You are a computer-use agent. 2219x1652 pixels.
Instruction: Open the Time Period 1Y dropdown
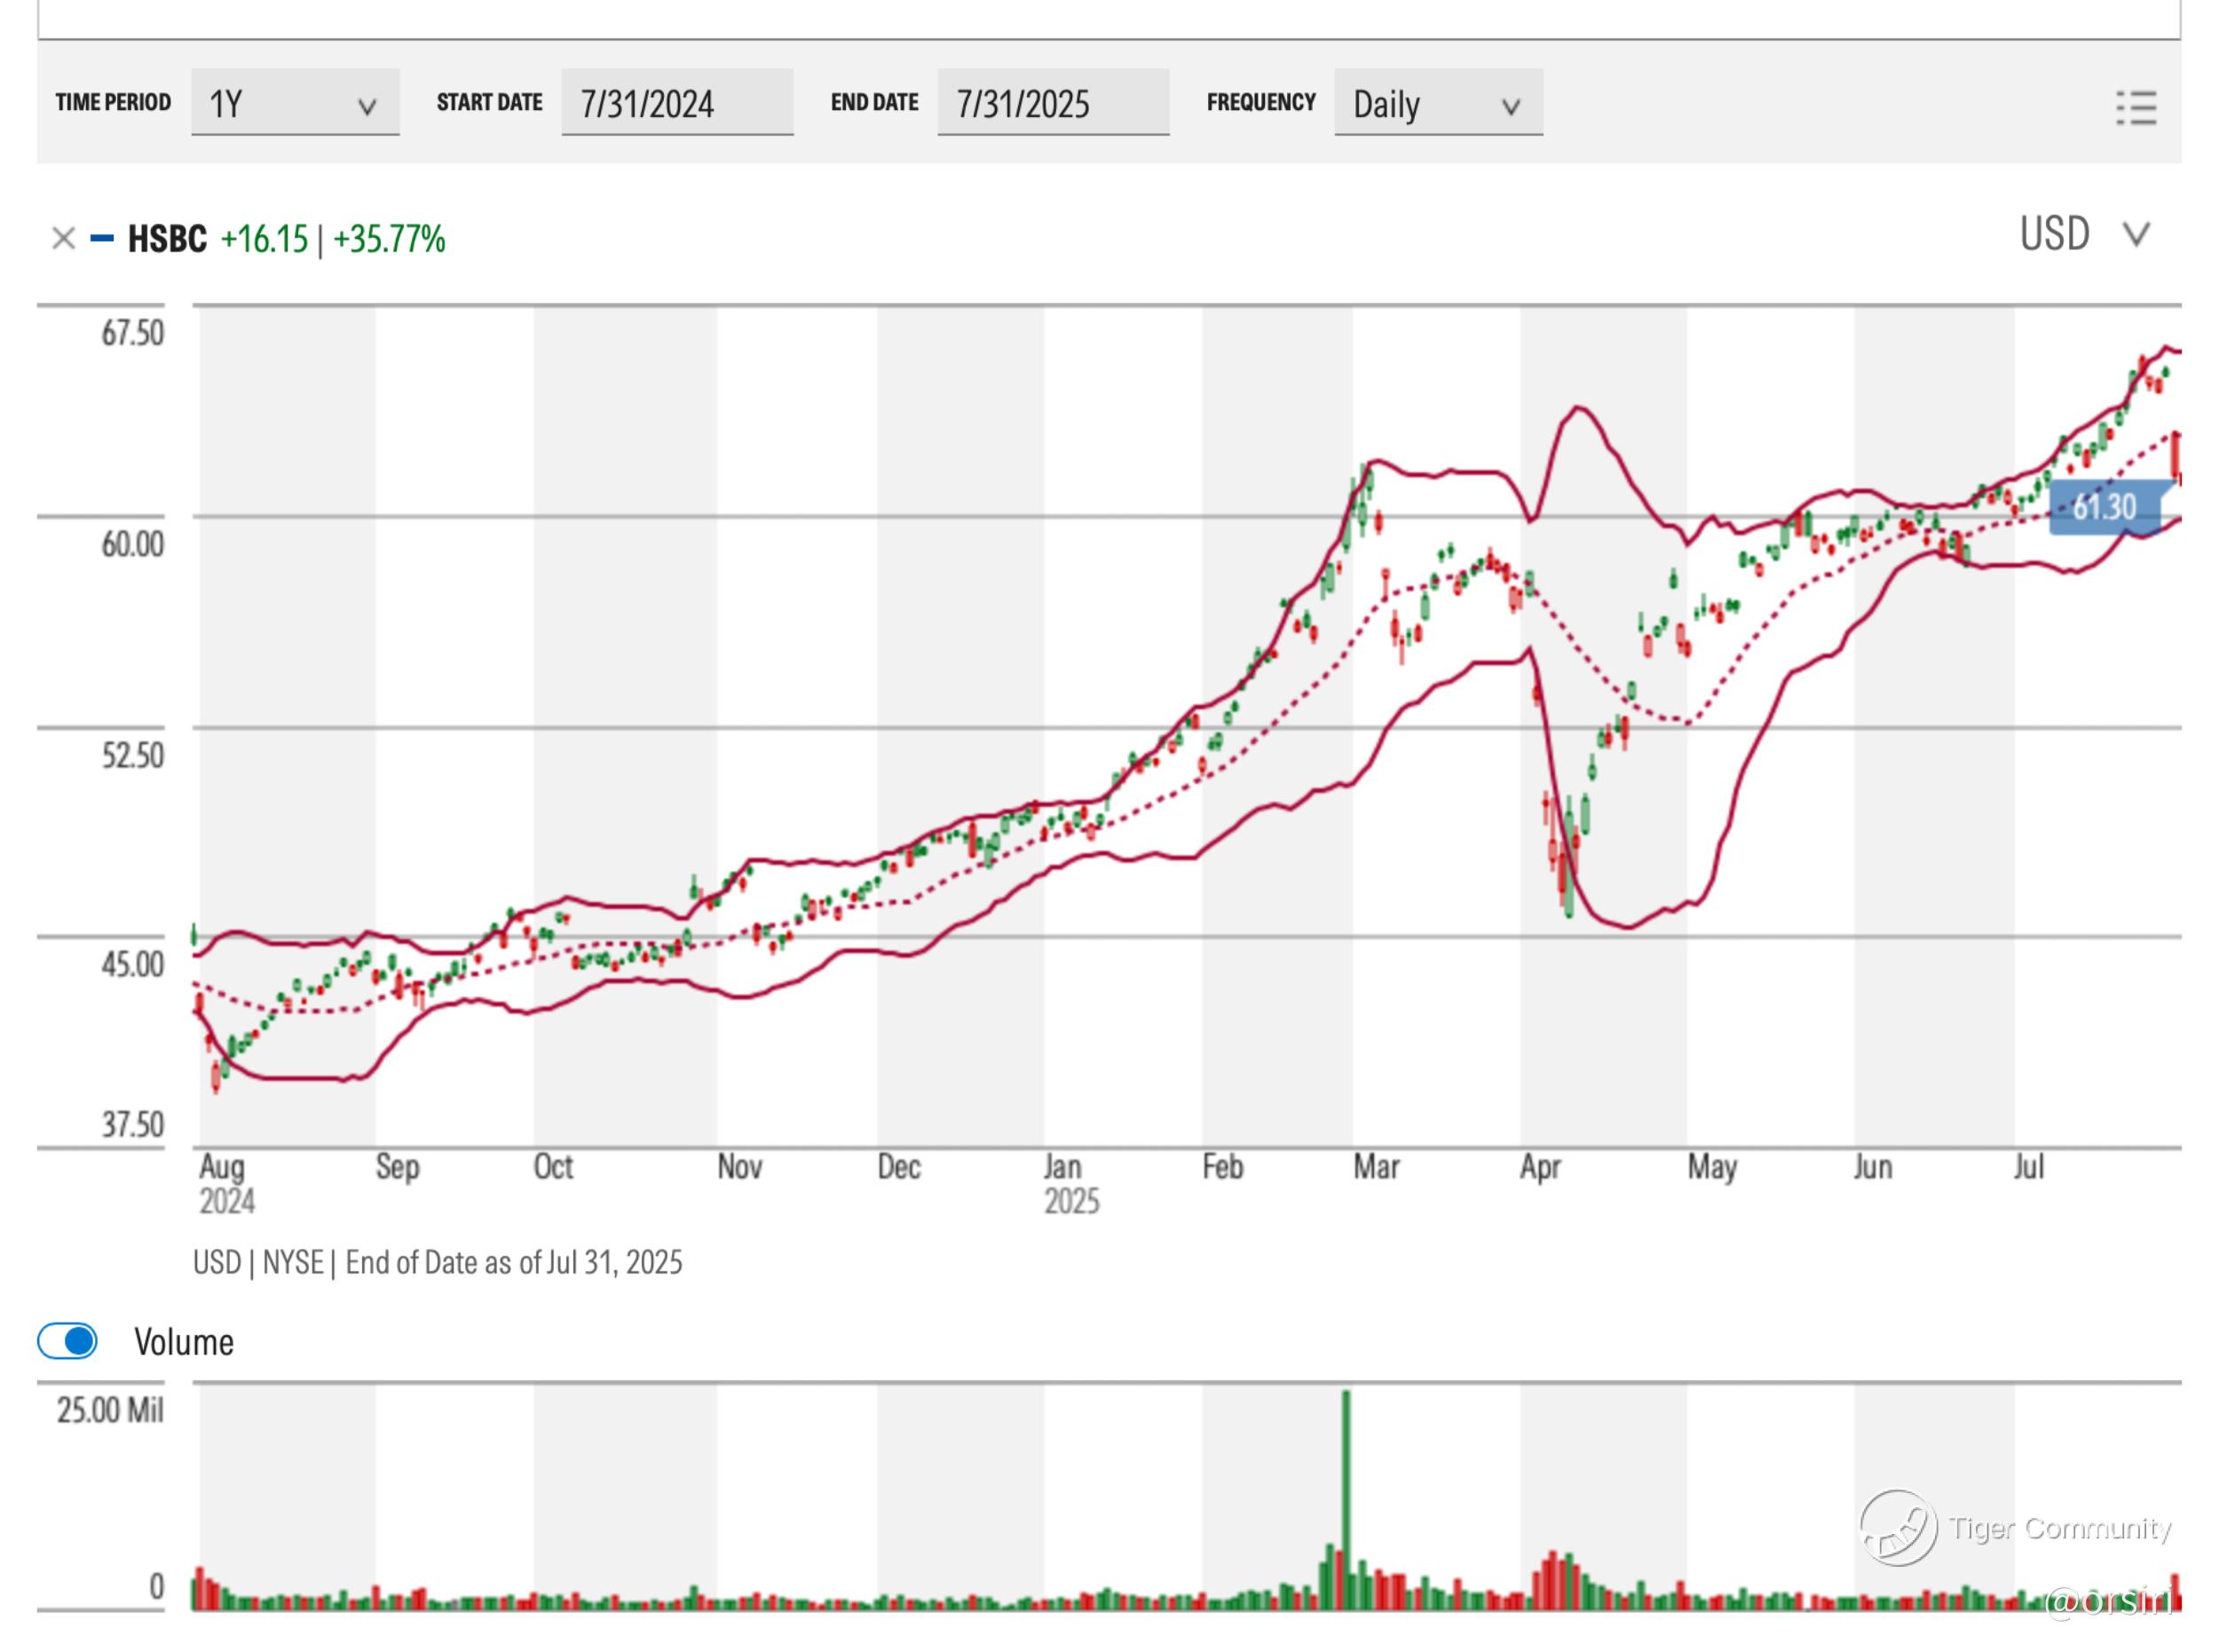coord(294,103)
